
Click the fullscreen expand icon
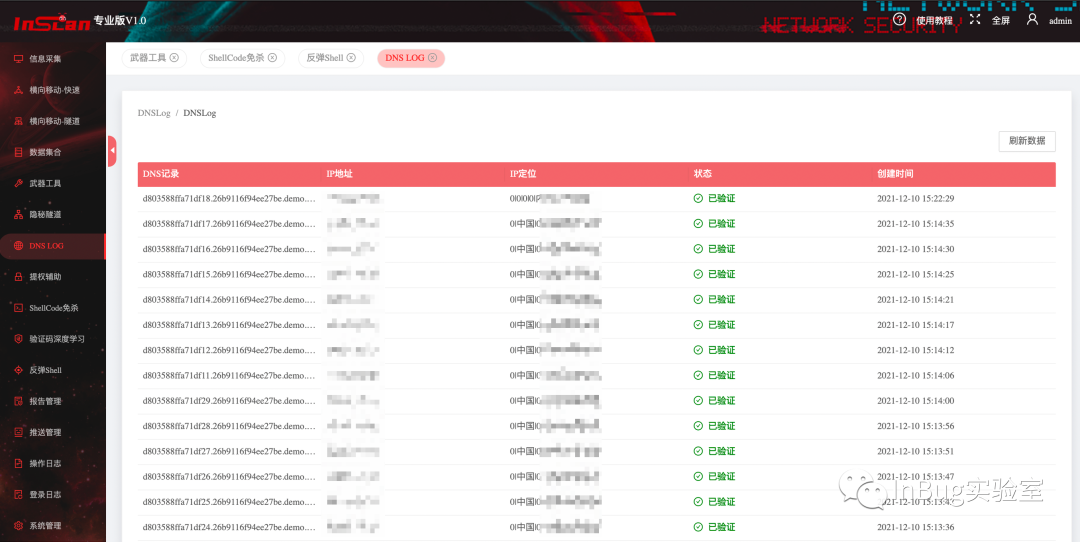tap(975, 19)
